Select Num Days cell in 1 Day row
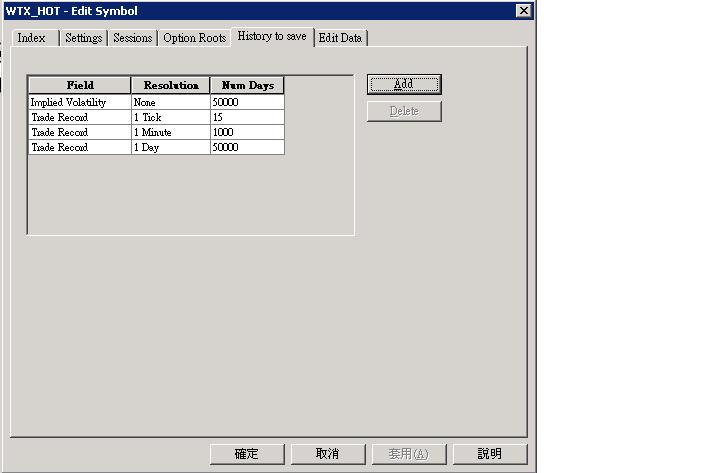 pyautogui.click(x=248, y=147)
